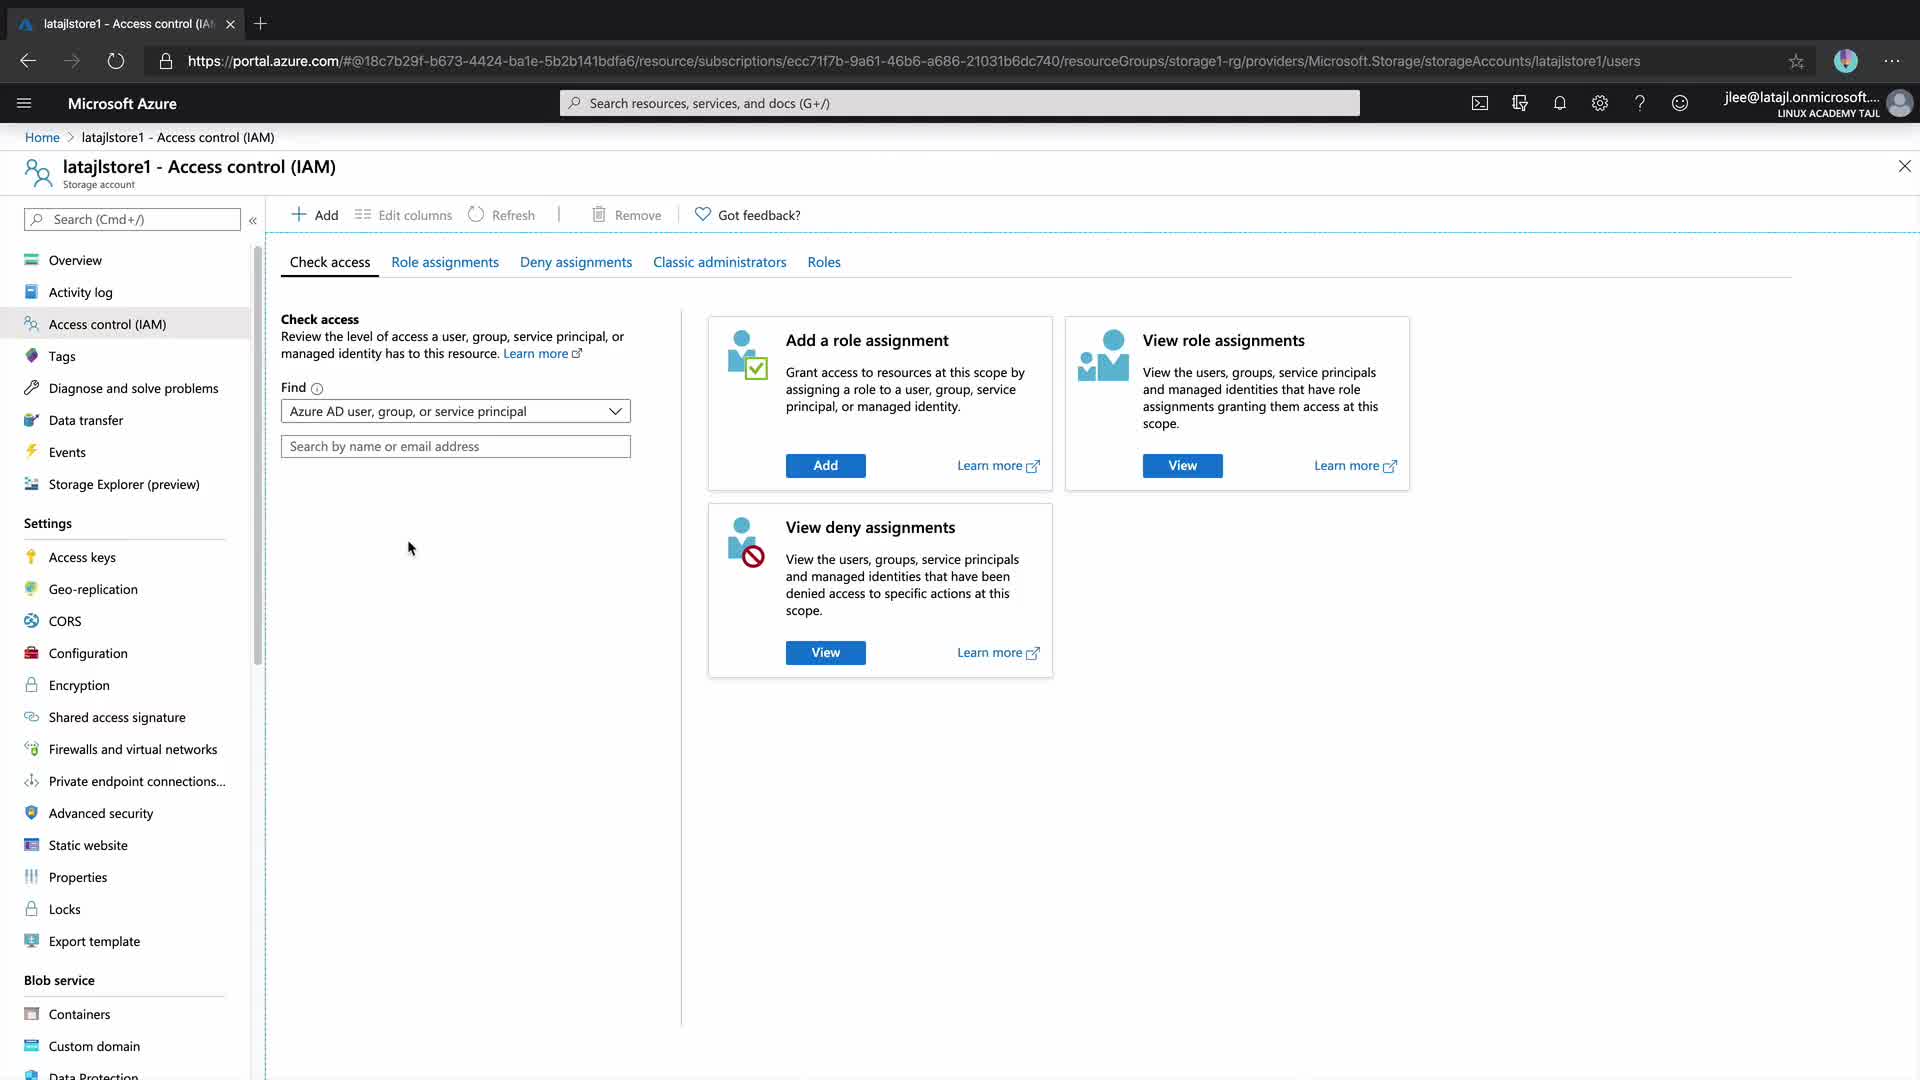The image size is (1920, 1080).
Task: Click the left menu vertical scrollbar
Action: (x=258, y=455)
